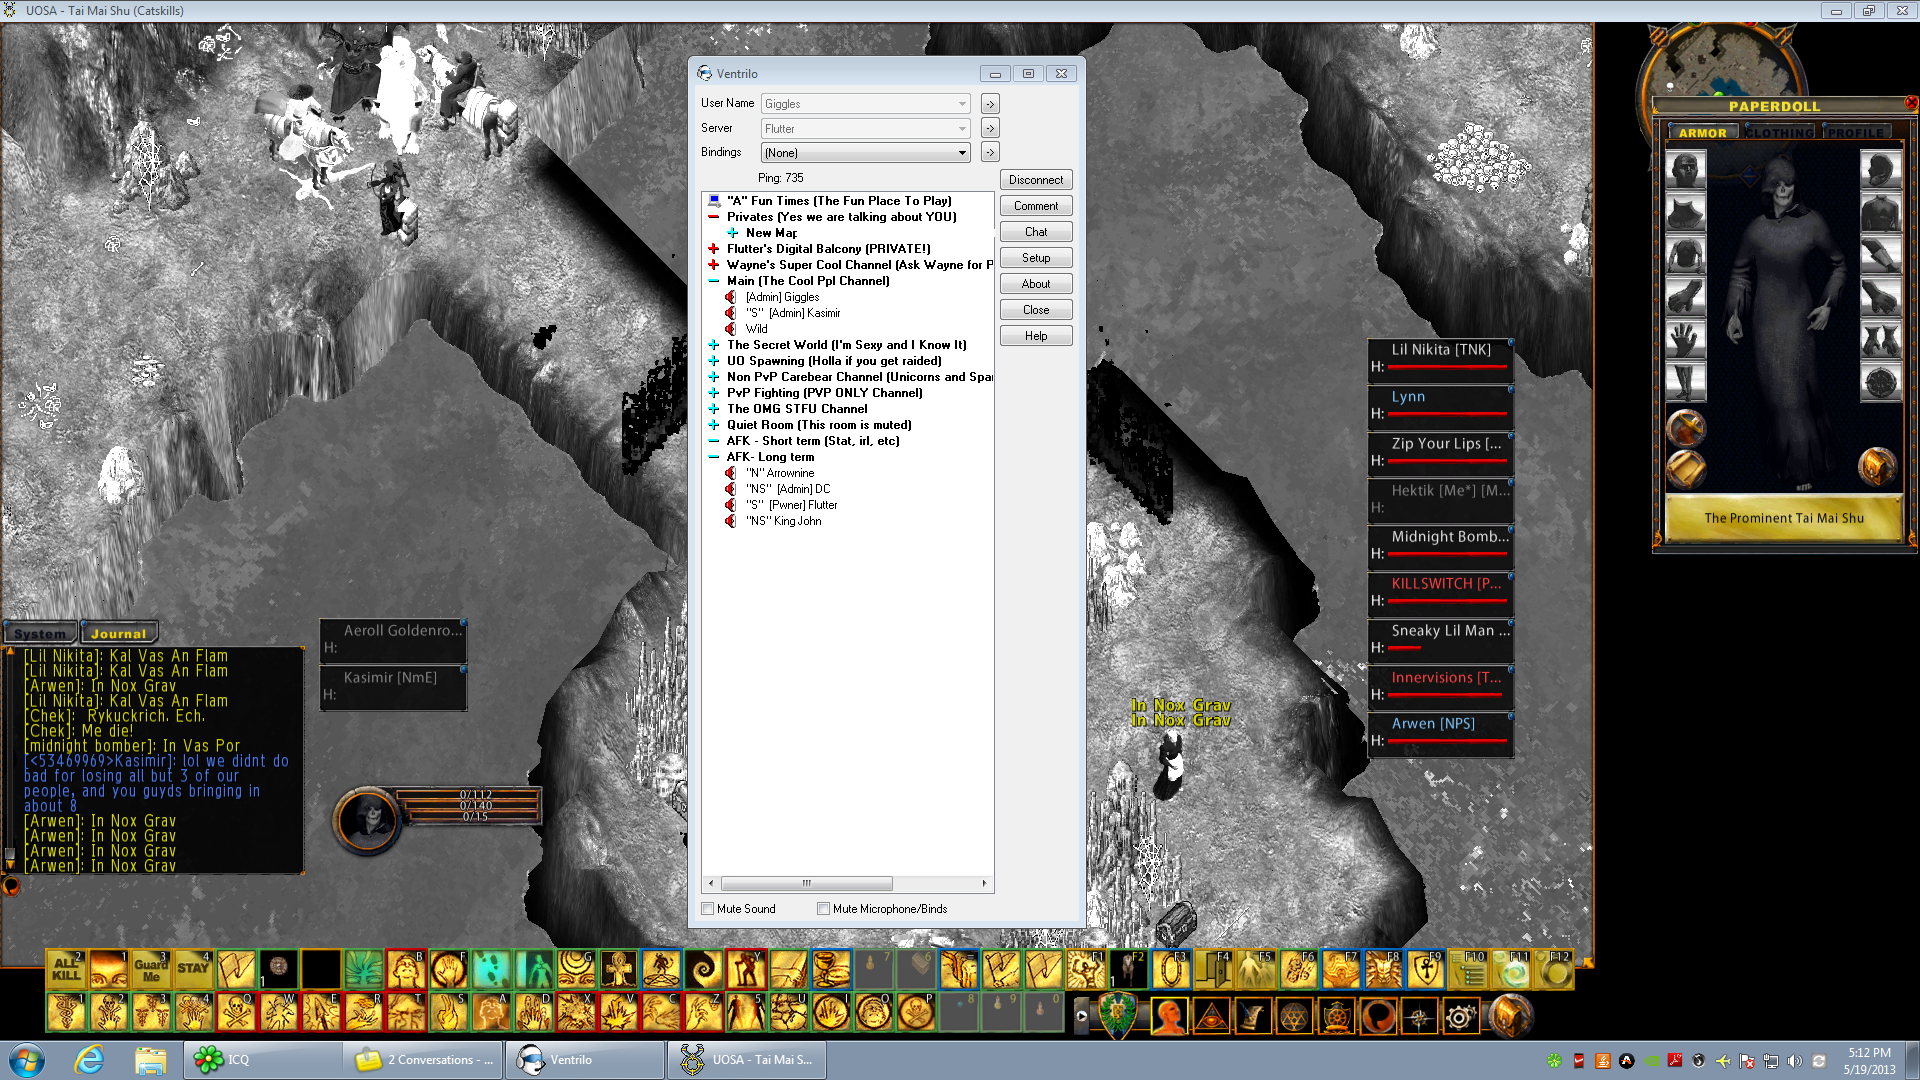The image size is (1920, 1080).
Task: Select Lil Nikita [TNK] health bar
Action: [1441, 359]
